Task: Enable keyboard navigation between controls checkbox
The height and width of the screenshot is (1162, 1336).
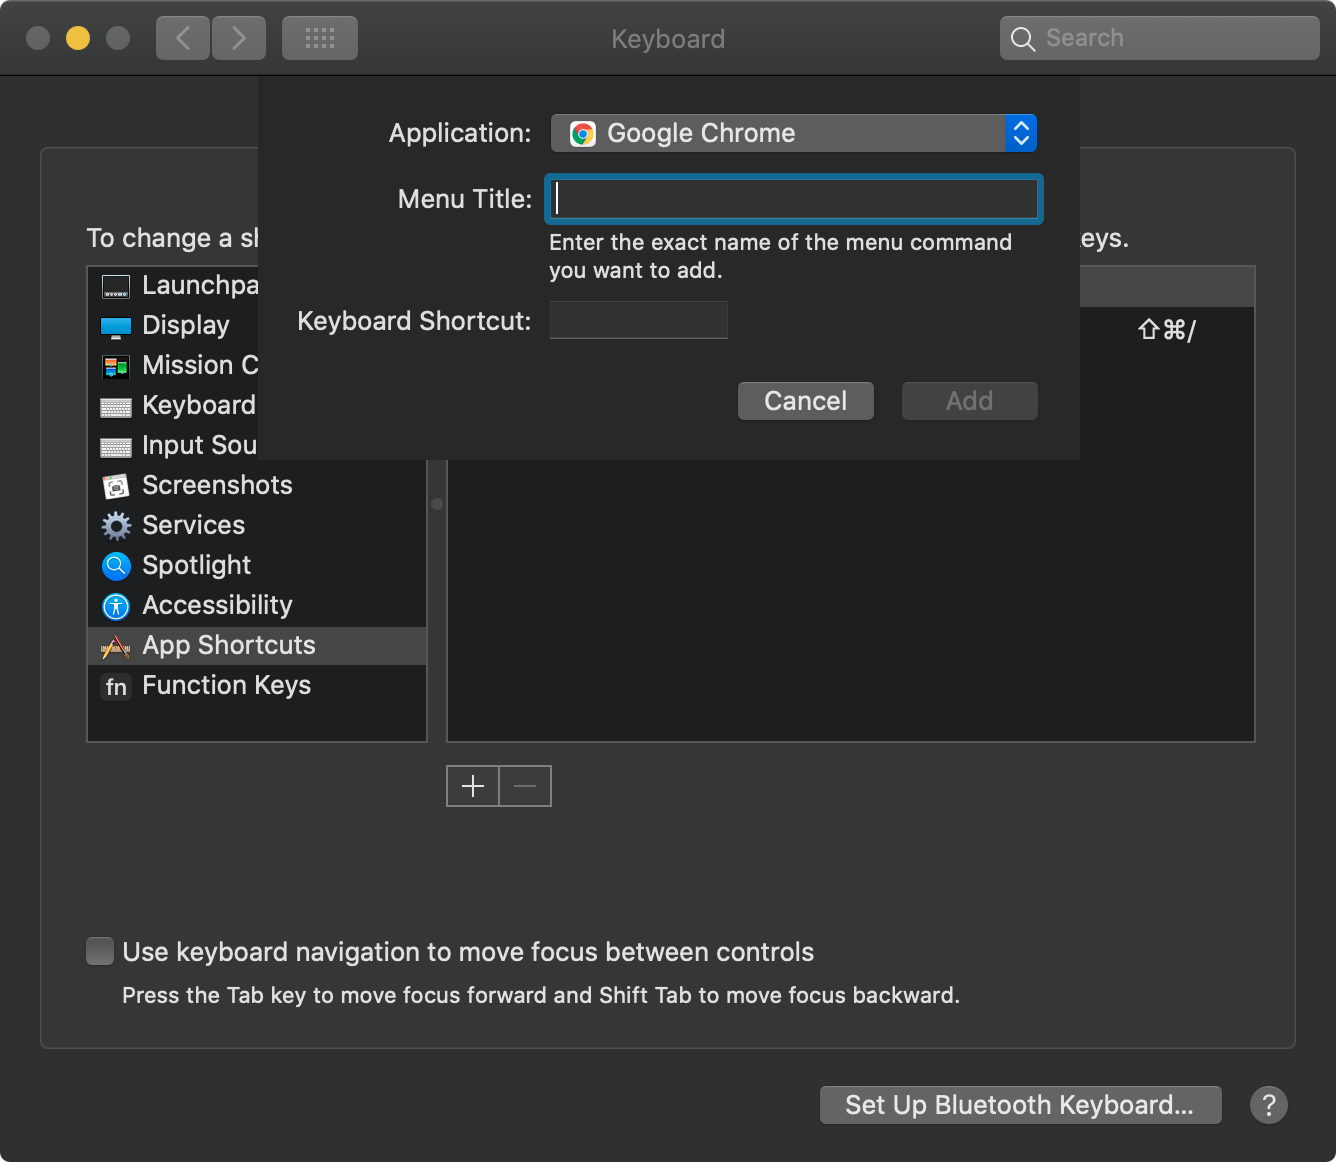Action: tap(100, 951)
